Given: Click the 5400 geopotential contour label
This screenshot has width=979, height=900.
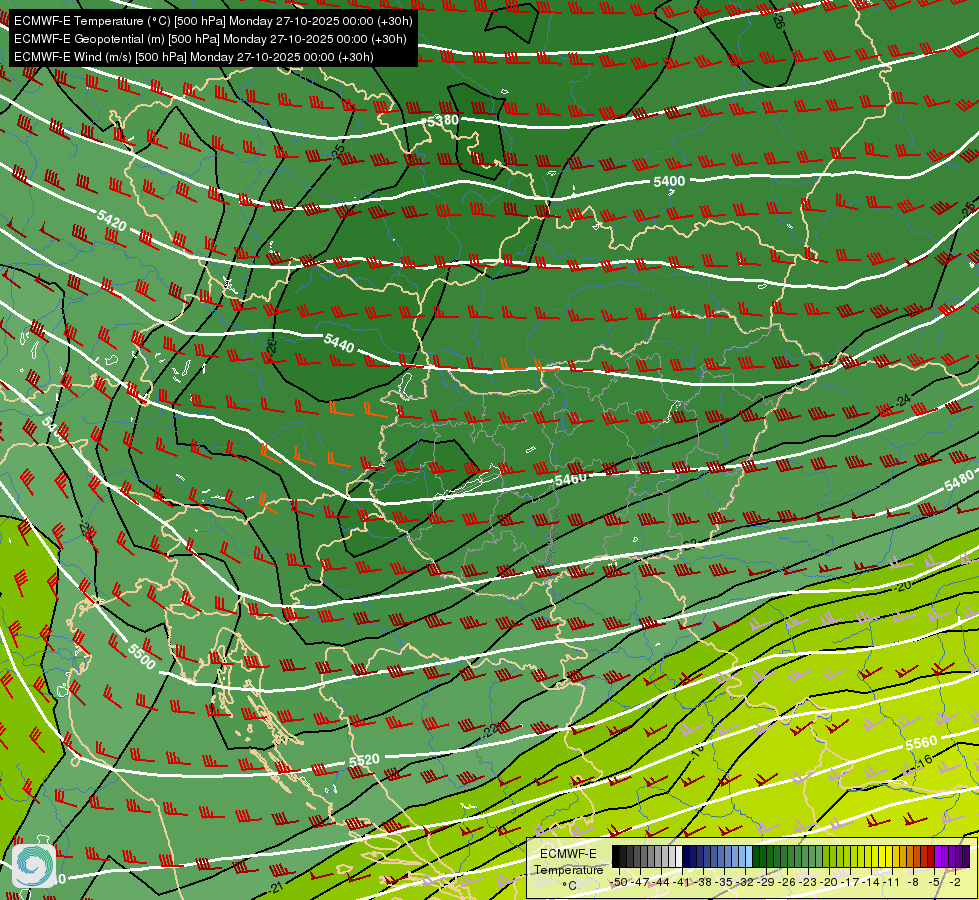Looking at the screenshot, I should click(x=669, y=181).
